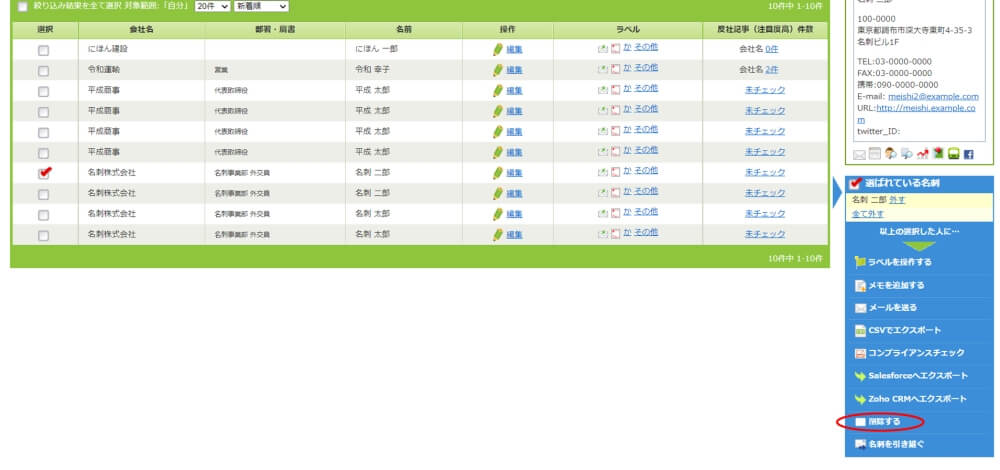This screenshot has height=470, width=1000.
Task: Toggle the 絞り込み結果を全て選択 checkbox
Action: 22,6
